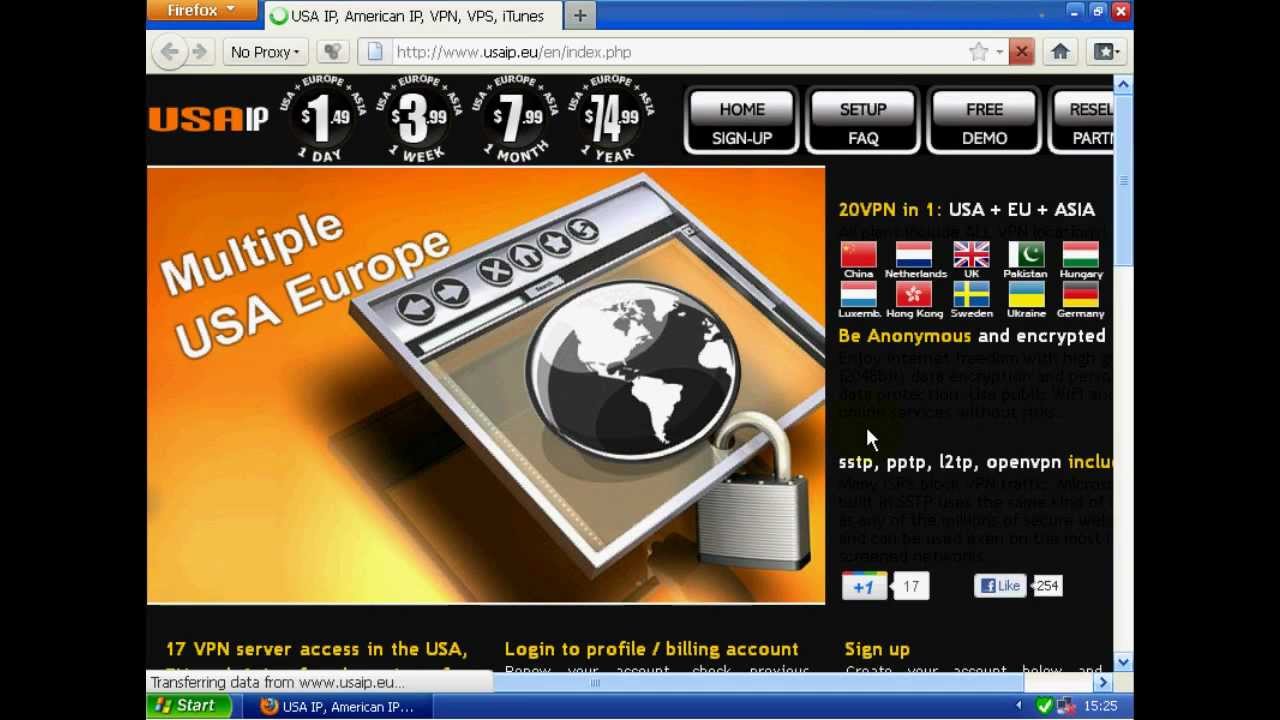Click the green checkmark tray icon
Viewport: 1280px width, 720px height.
click(x=1044, y=706)
